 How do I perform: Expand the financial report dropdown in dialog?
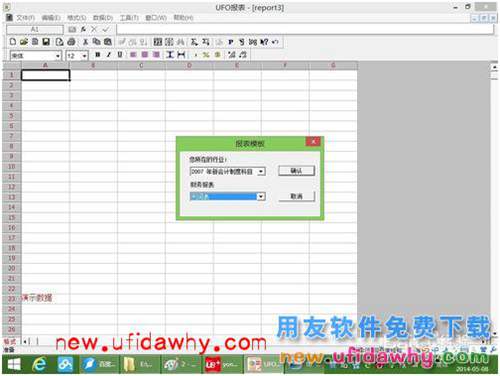[x=261, y=196]
